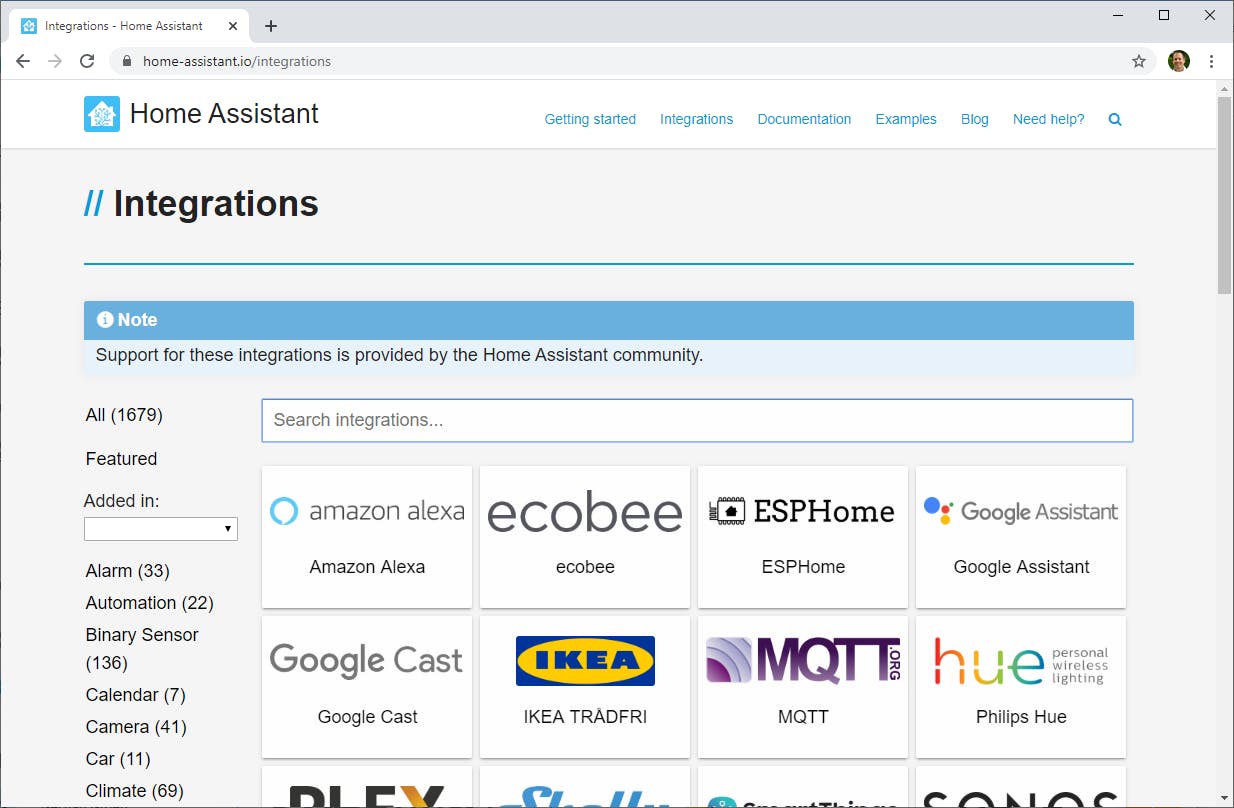Open the Integrations nav menu item

696,119
